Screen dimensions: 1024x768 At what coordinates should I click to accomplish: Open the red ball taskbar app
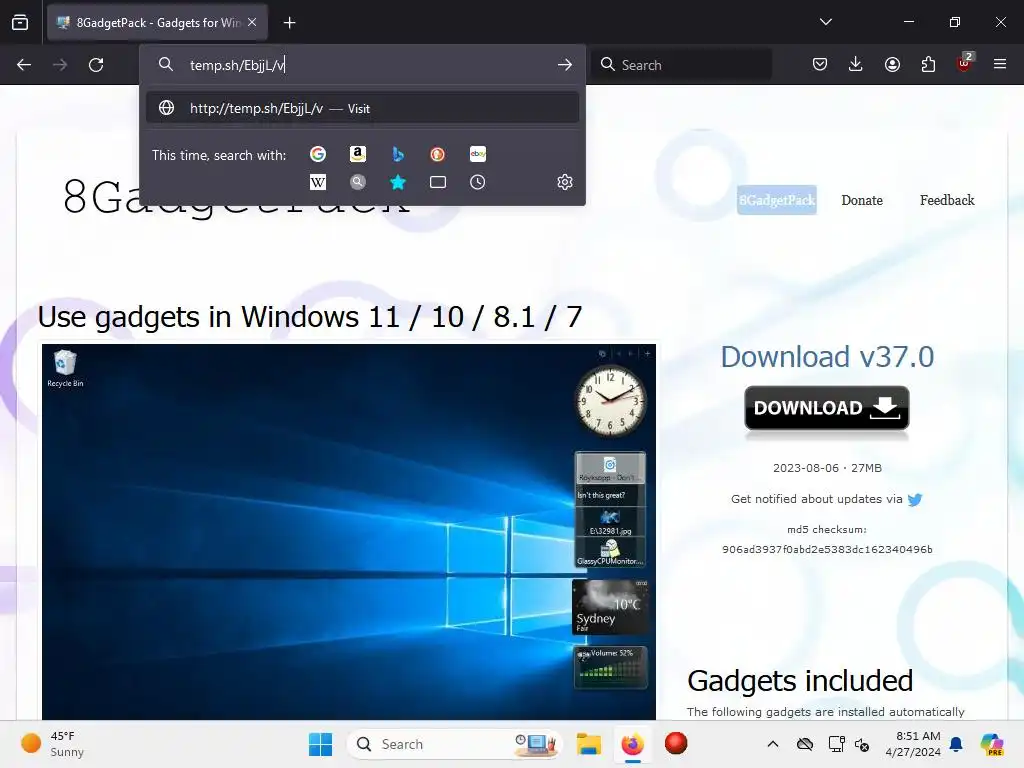(676, 743)
